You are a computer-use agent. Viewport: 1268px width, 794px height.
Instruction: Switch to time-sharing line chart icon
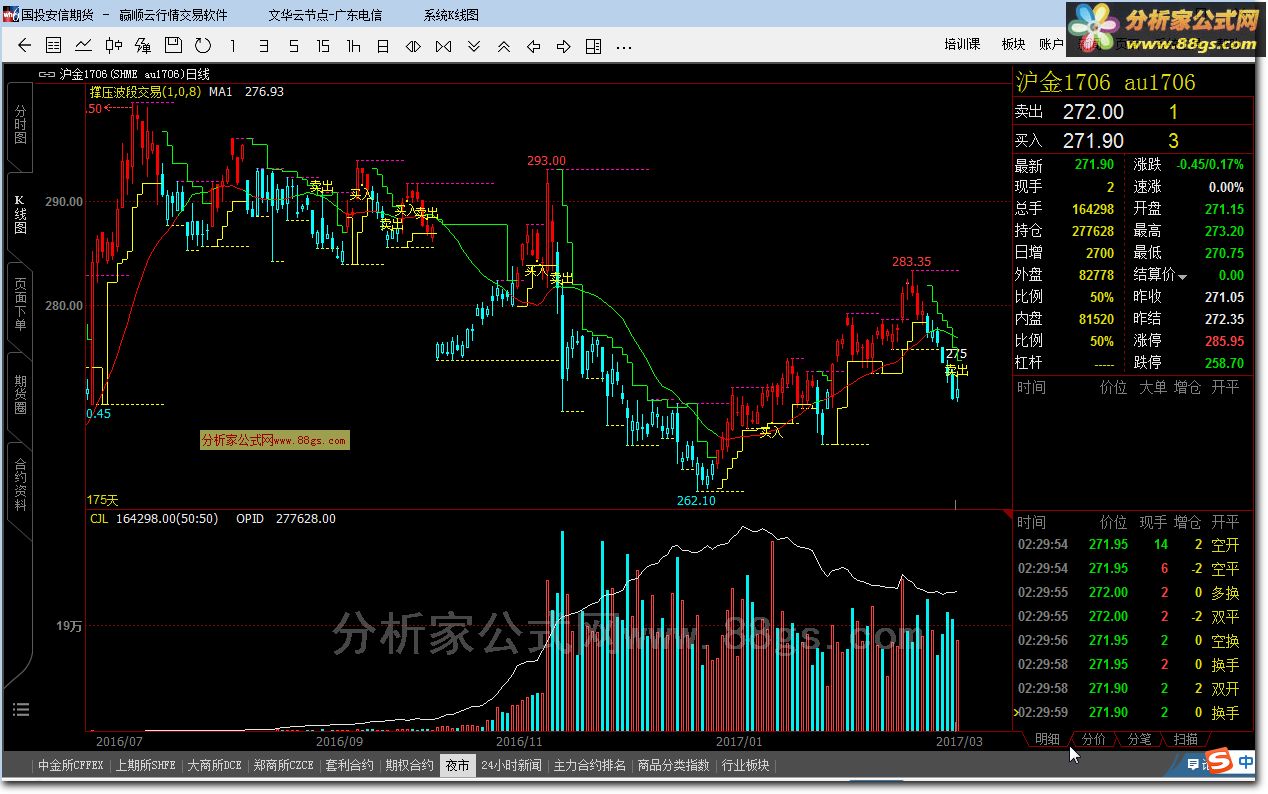[84, 46]
